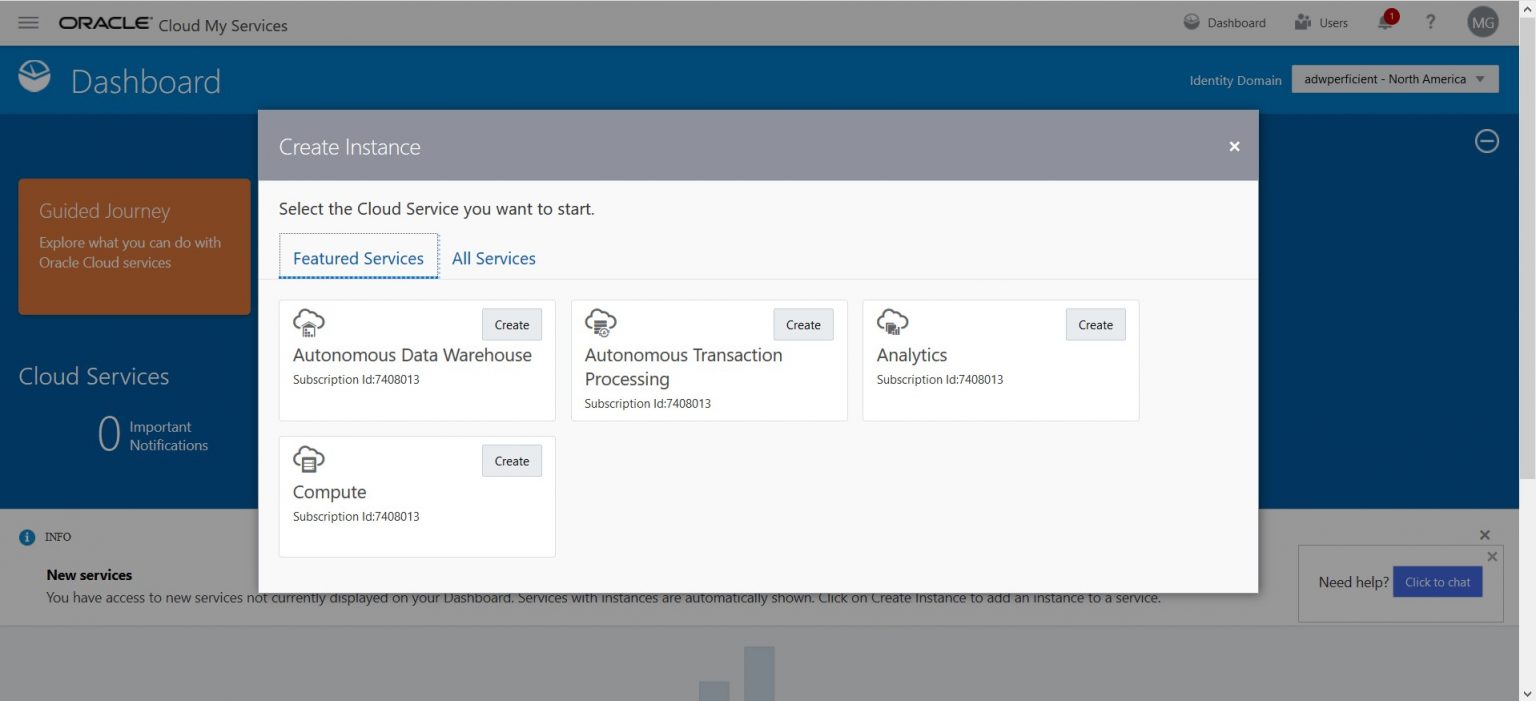Click the Autonomous Transaction Processing service icon
1536x701 pixels.
point(601,322)
